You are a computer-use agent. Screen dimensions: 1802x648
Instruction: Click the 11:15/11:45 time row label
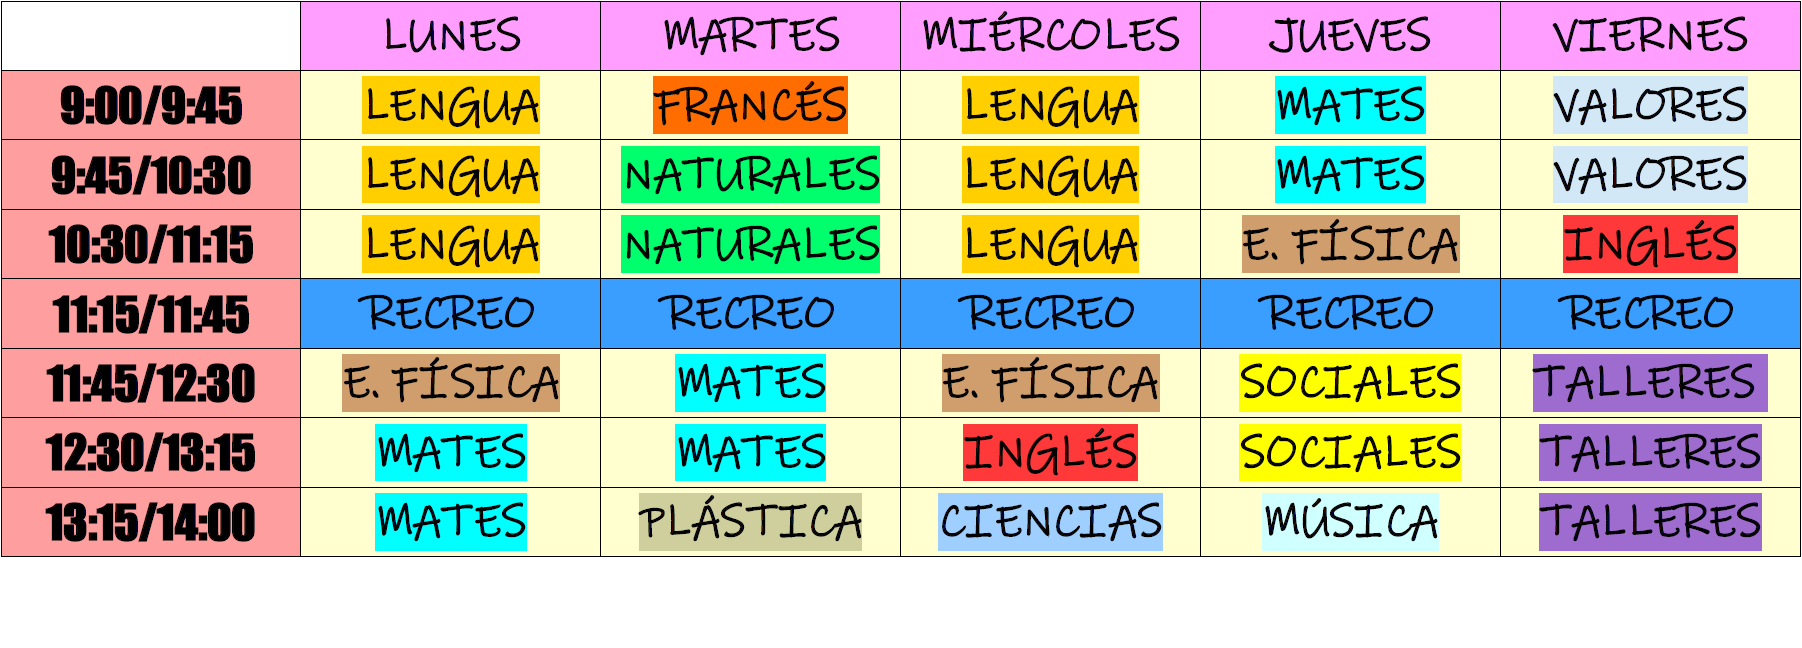(151, 314)
